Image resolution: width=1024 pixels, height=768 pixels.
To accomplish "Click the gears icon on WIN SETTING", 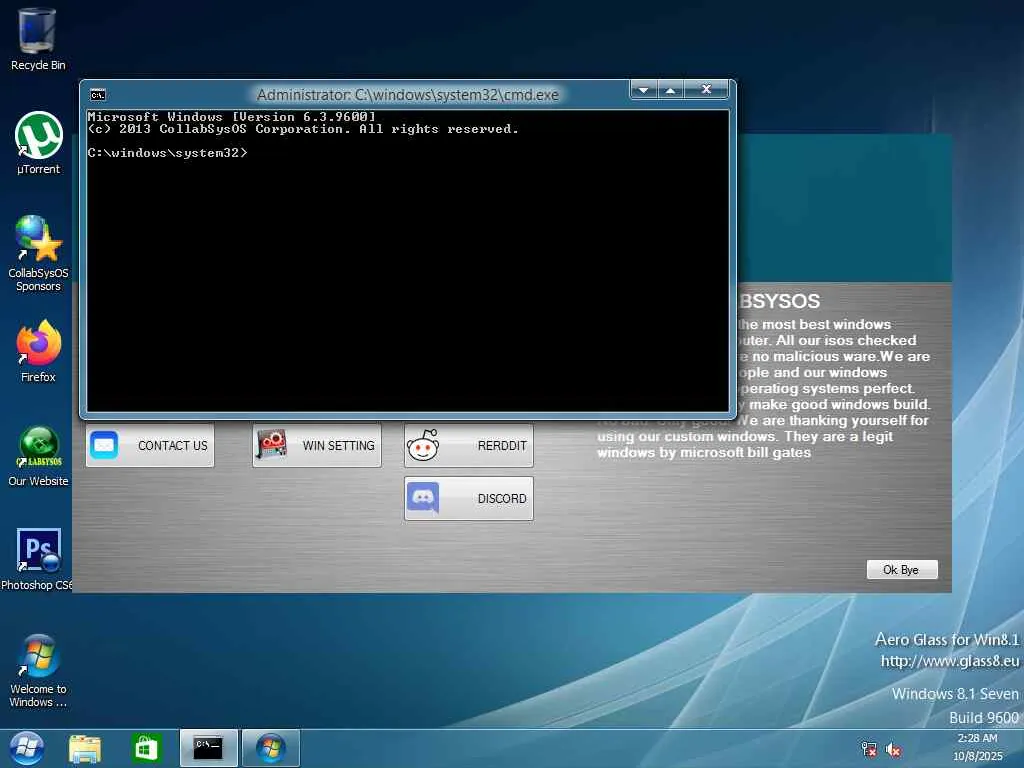I will click(272, 445).
